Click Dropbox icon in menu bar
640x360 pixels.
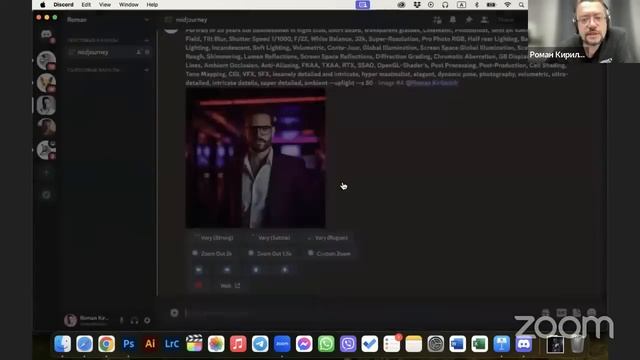click(417, 5)
